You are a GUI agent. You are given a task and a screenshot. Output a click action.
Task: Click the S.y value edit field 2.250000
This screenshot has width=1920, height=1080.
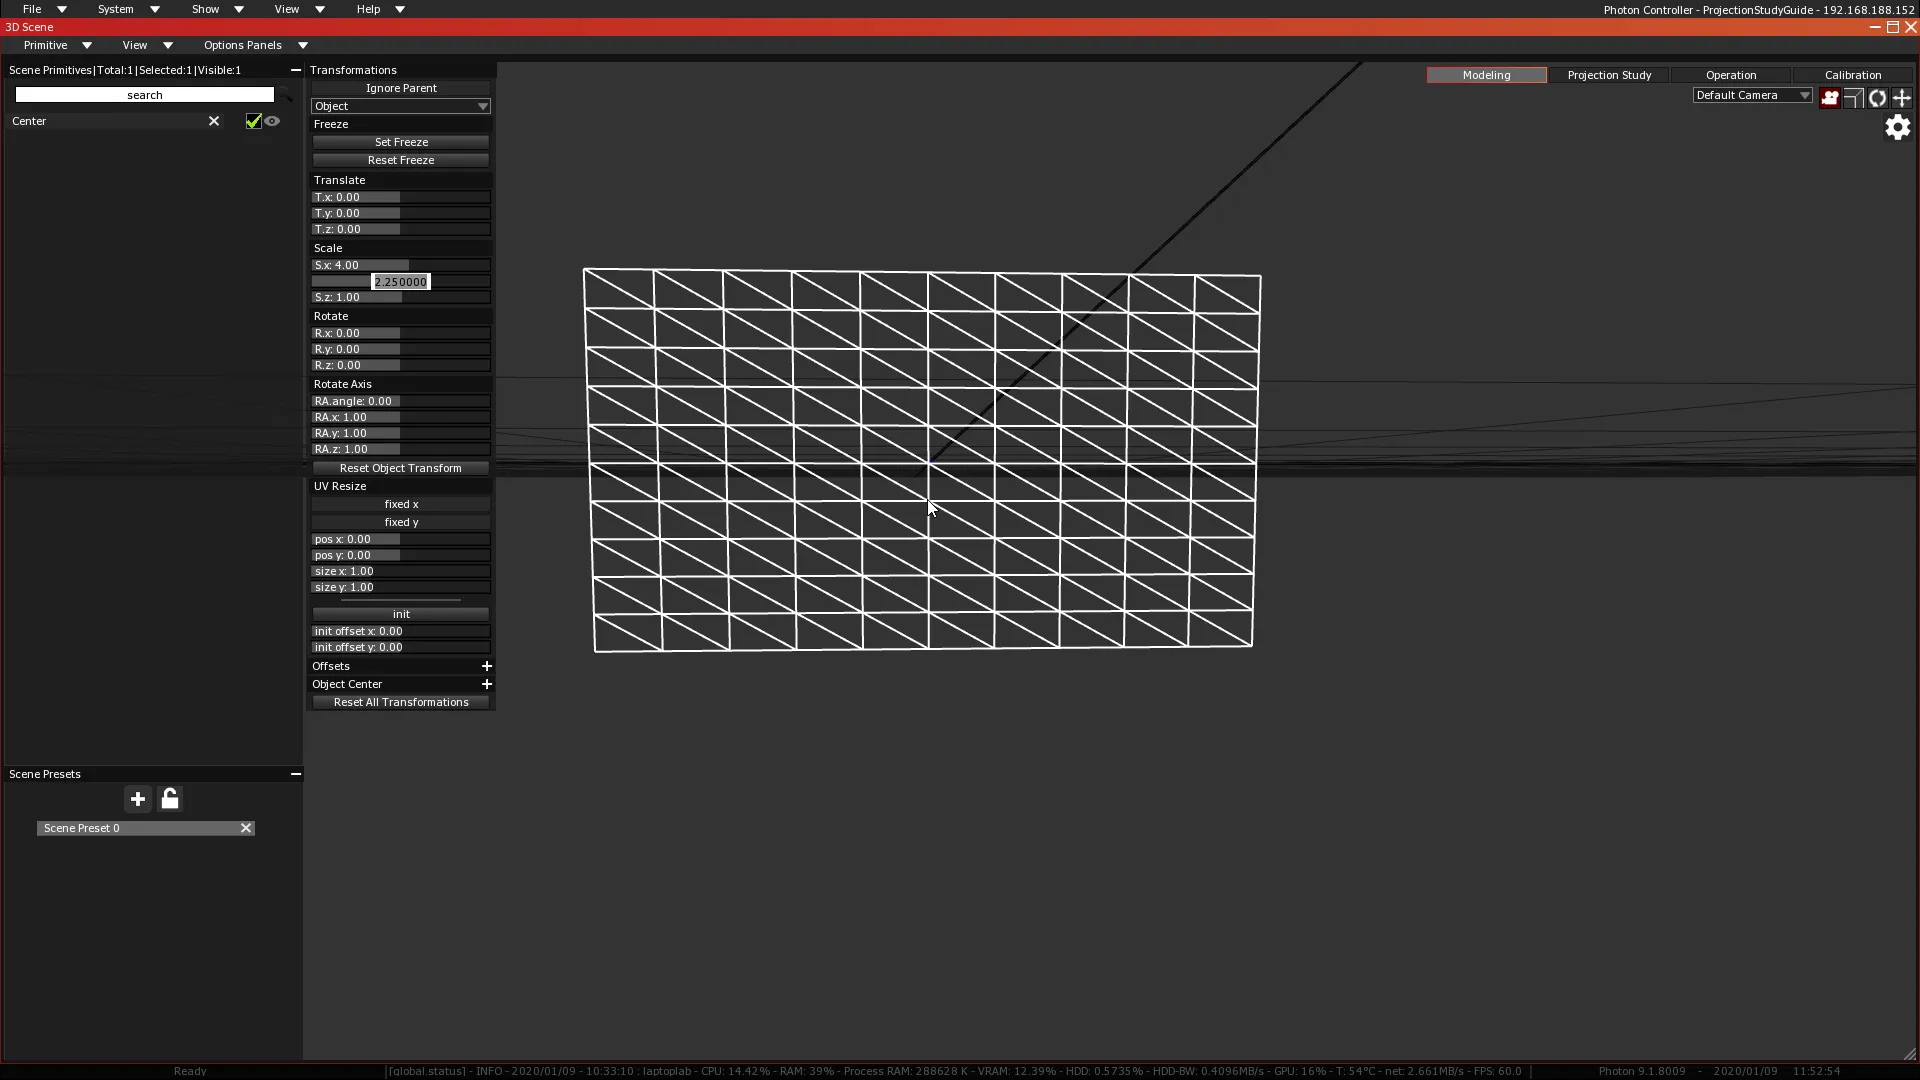401,282
